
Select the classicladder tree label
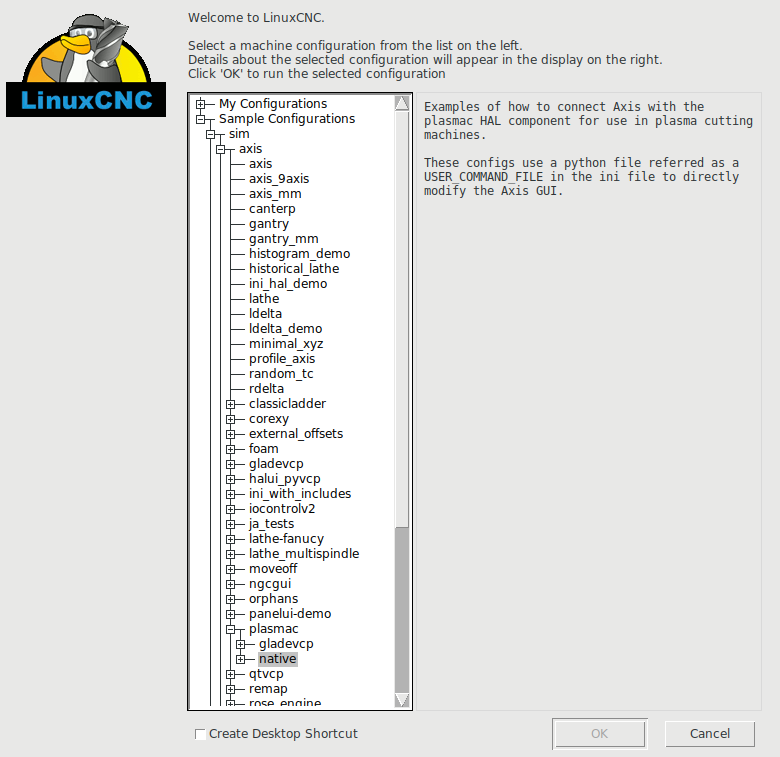288,404
